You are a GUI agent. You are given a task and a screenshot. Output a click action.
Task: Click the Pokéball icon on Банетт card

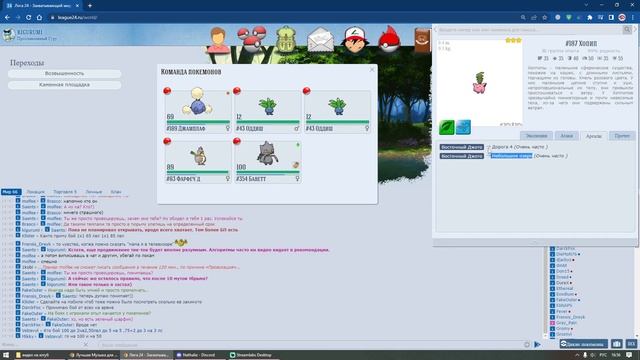click(x=237, y=141)
